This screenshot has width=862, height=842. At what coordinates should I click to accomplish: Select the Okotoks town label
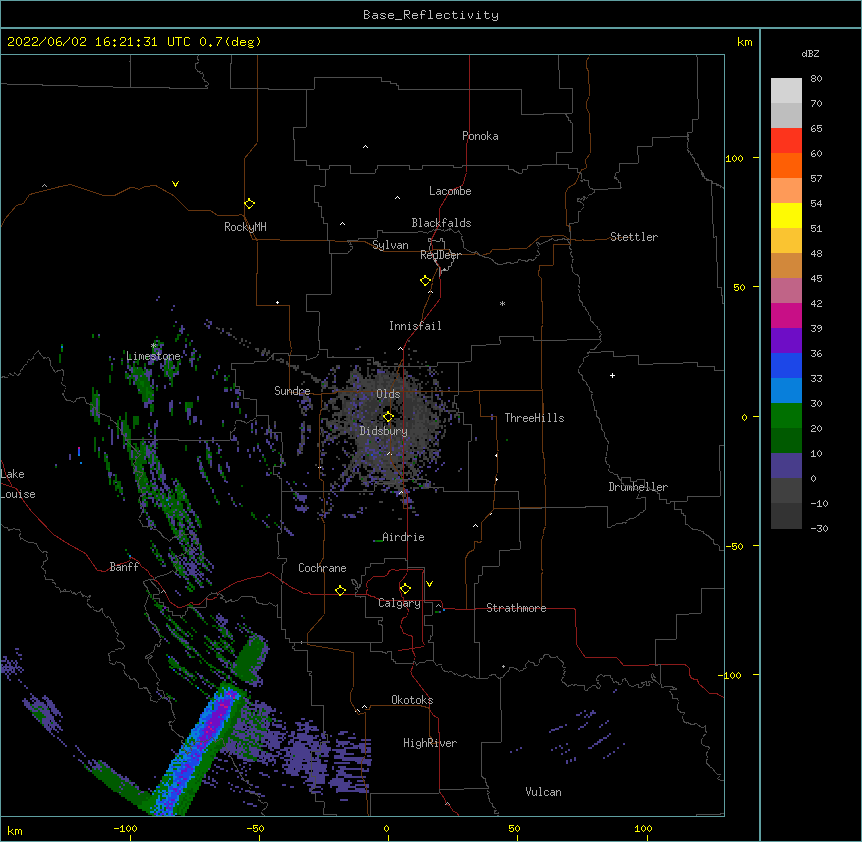pyautogui.click(x=412, y=700)
